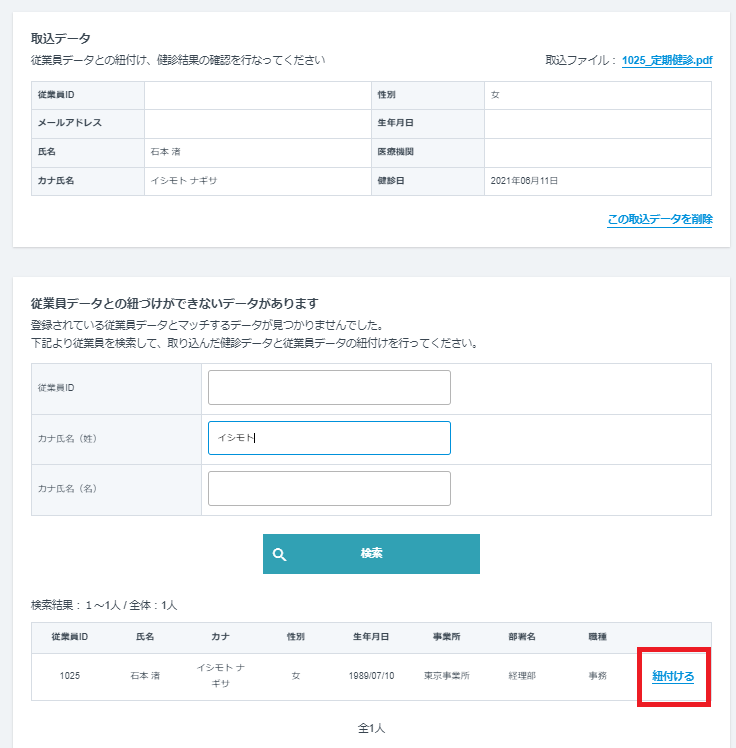Click the 従業員ID results column header

[70, 637]
